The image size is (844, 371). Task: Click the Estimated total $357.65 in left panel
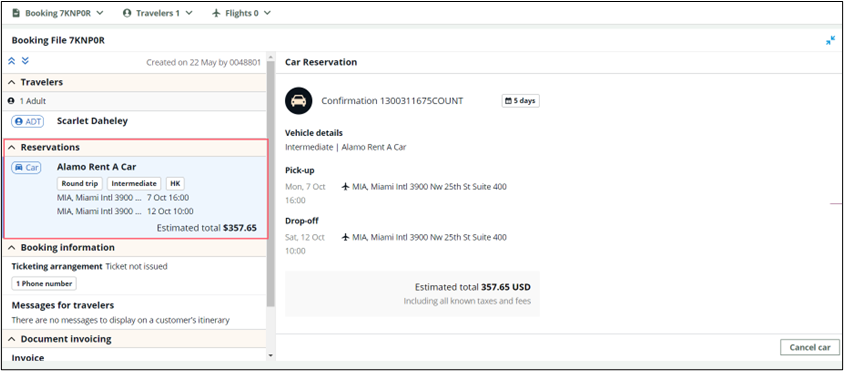(207, 228)
